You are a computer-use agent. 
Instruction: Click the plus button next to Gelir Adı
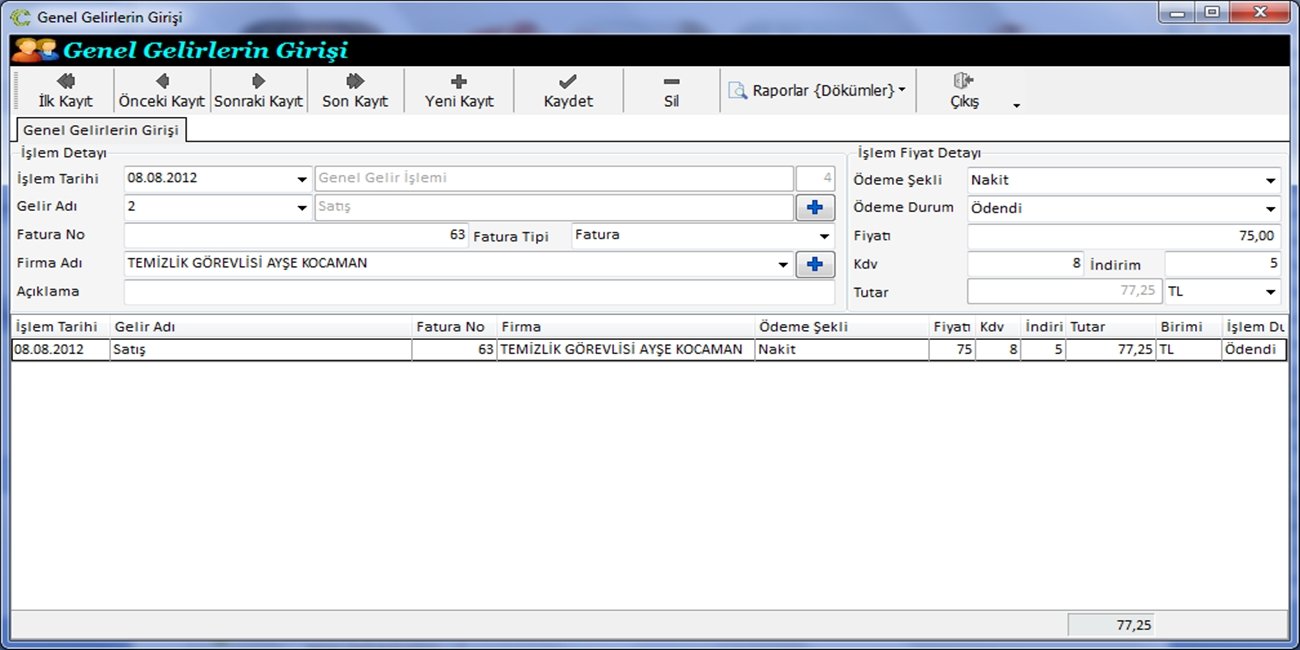pyautogui.click(x=815, y=207)
